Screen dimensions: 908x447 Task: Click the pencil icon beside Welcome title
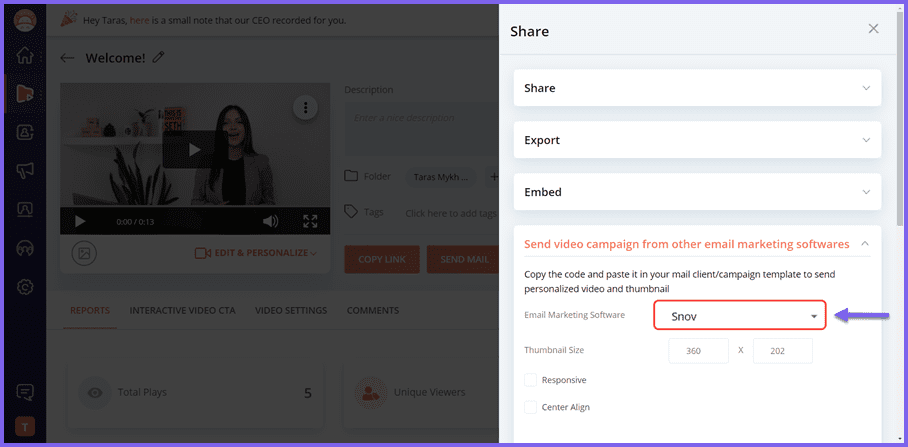tap(158, 58)
